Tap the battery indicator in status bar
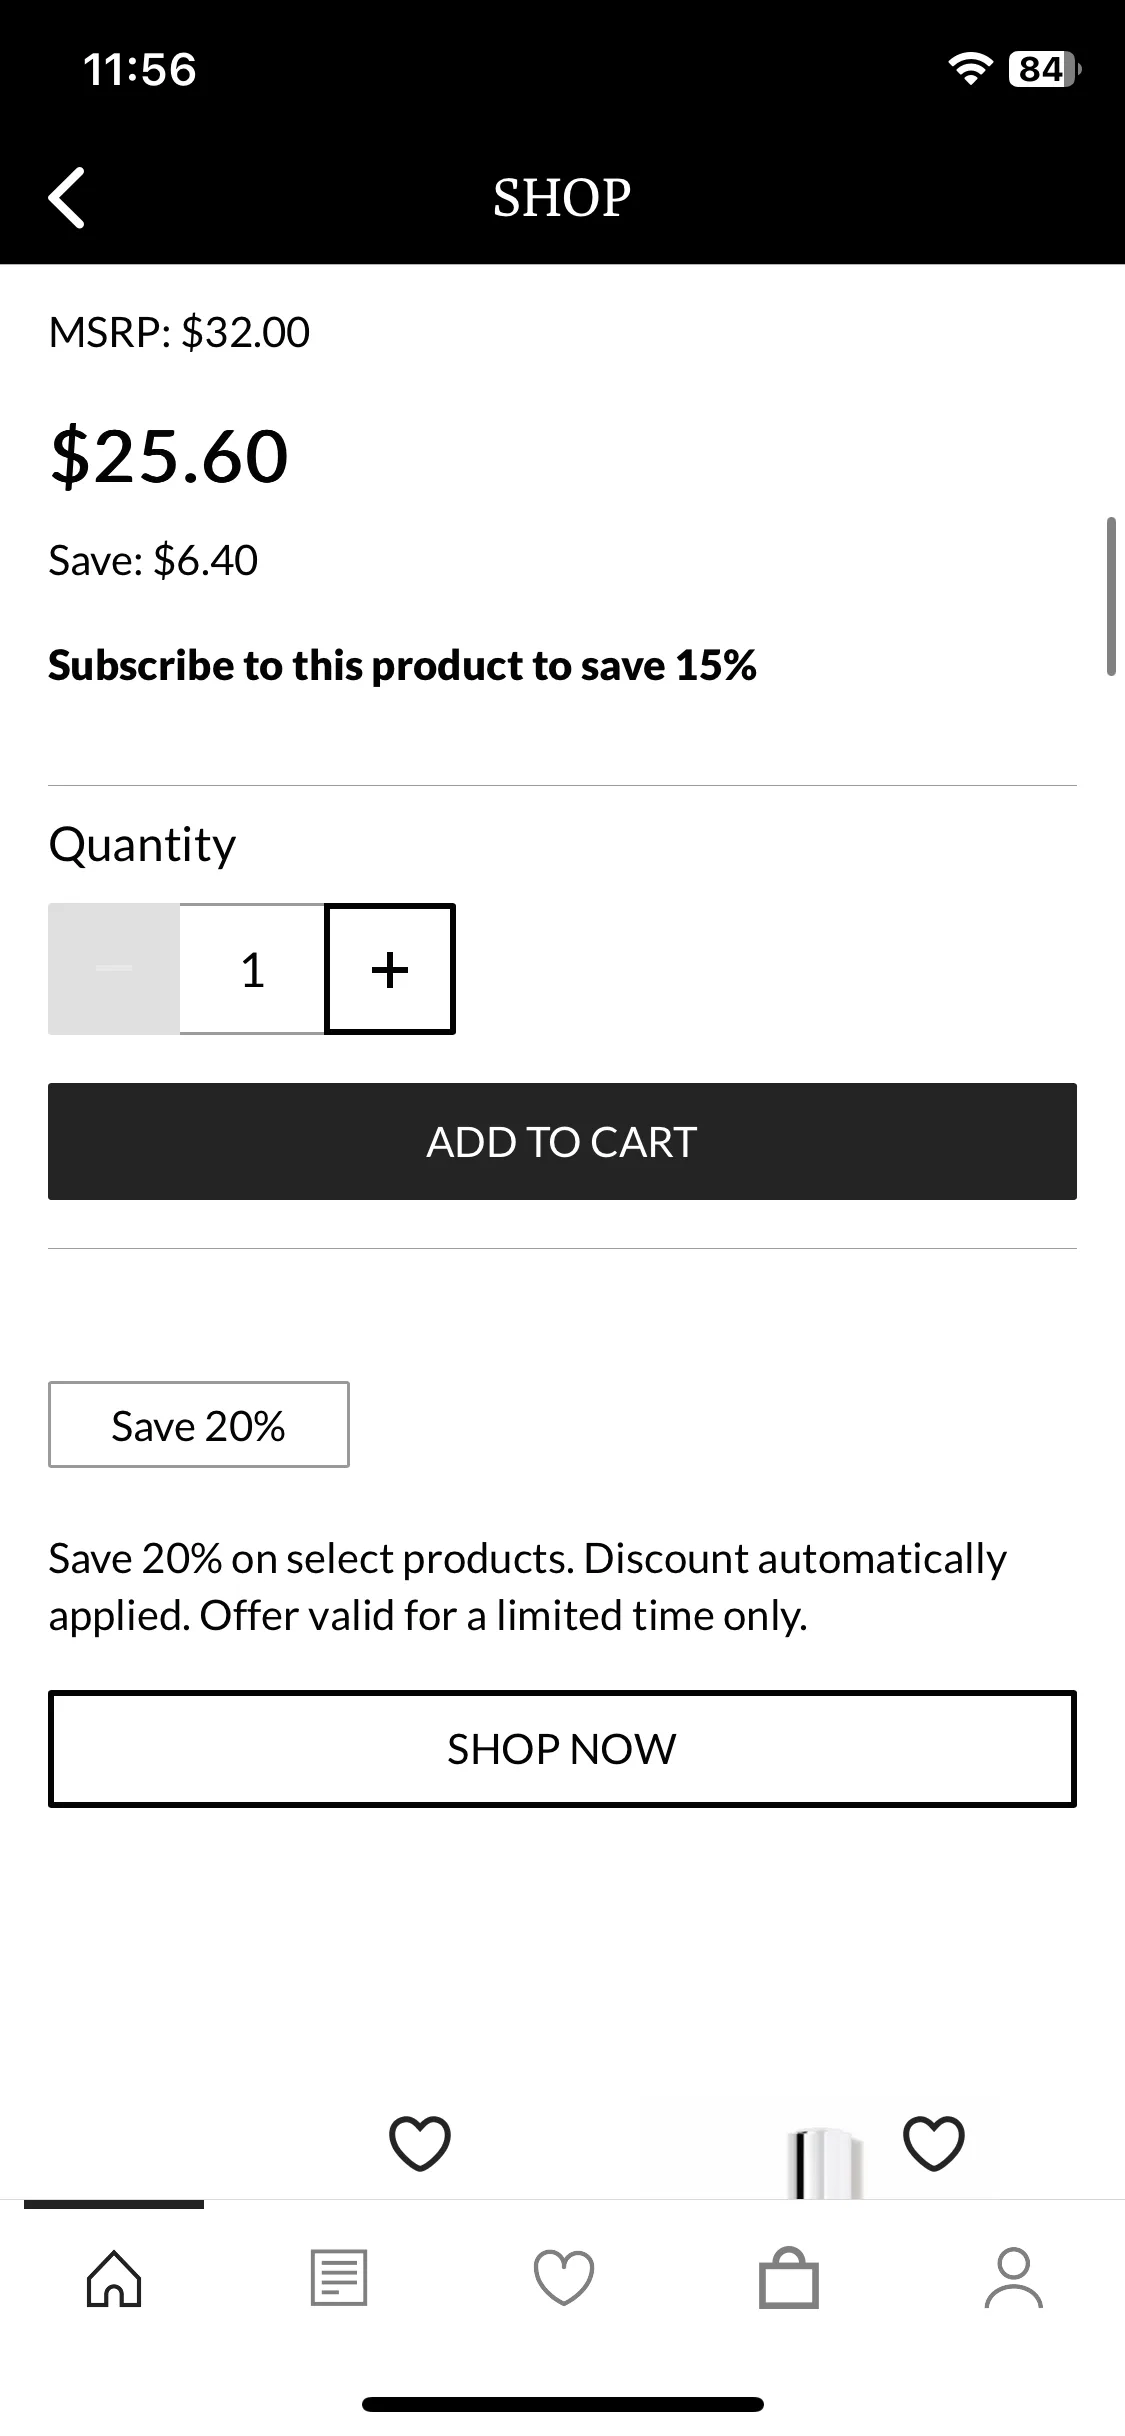The width and height of the screenshot is (1125, 2436). pyautogui.click(x=1045, y=68)
